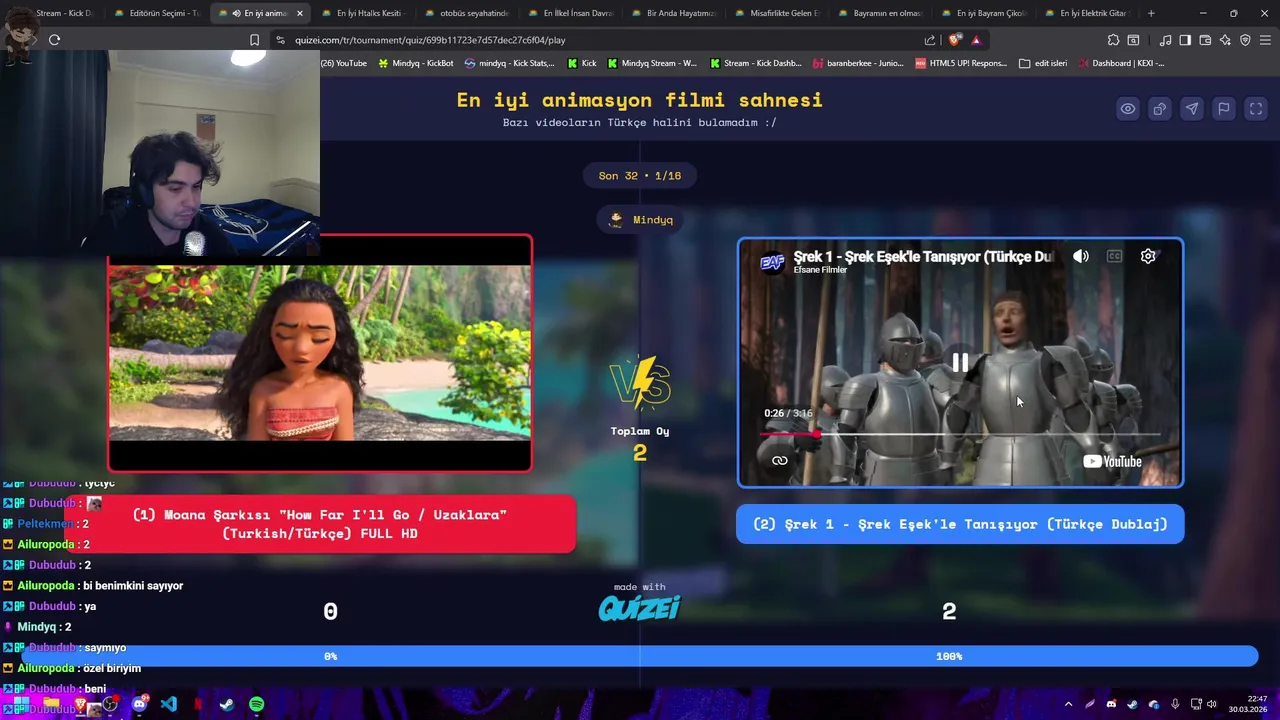1280x720 pixels.
Task: Open the Stream - Kick Dashb... bookmark
Action: (755, 63)
